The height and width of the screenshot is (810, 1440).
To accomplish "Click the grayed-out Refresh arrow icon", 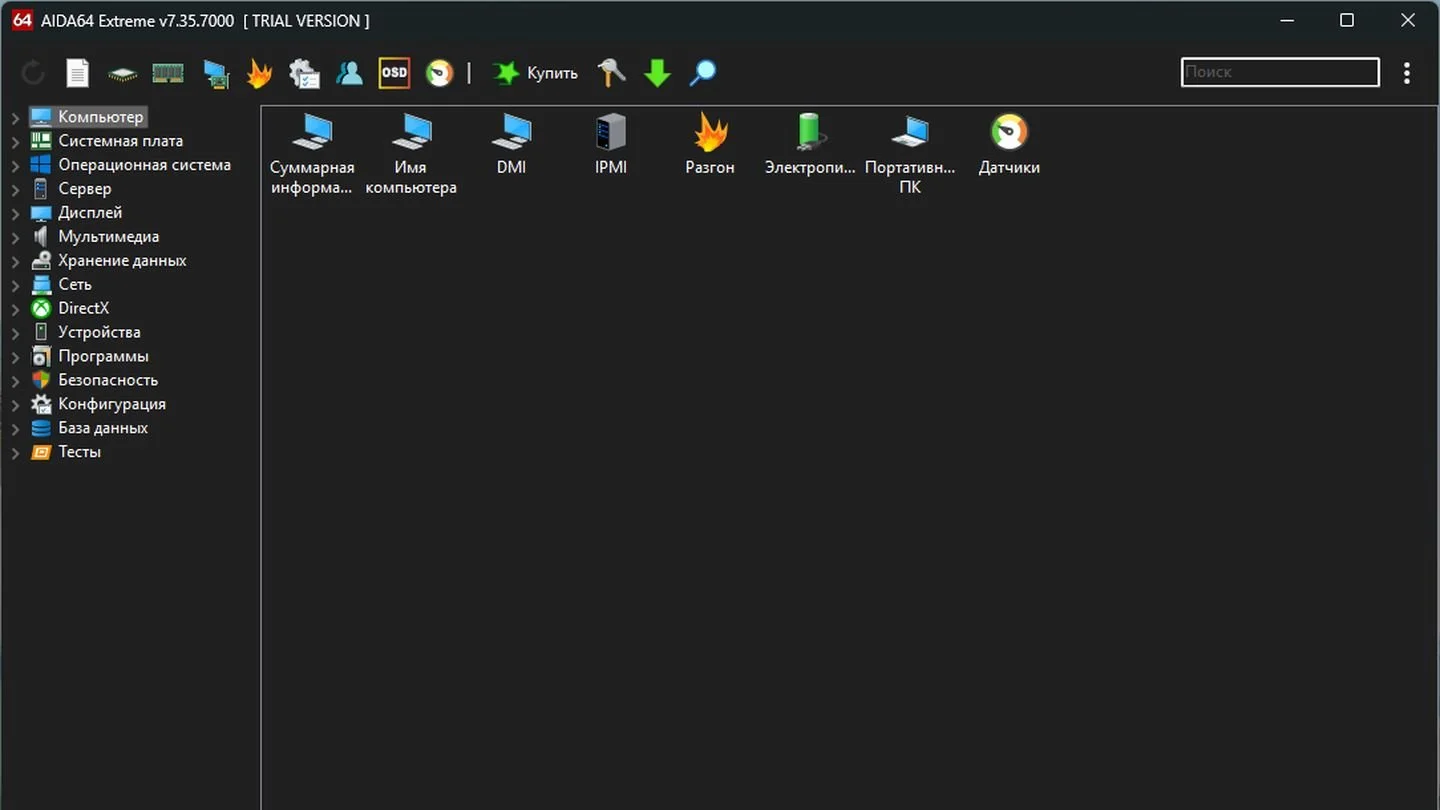I will [33, 73].
